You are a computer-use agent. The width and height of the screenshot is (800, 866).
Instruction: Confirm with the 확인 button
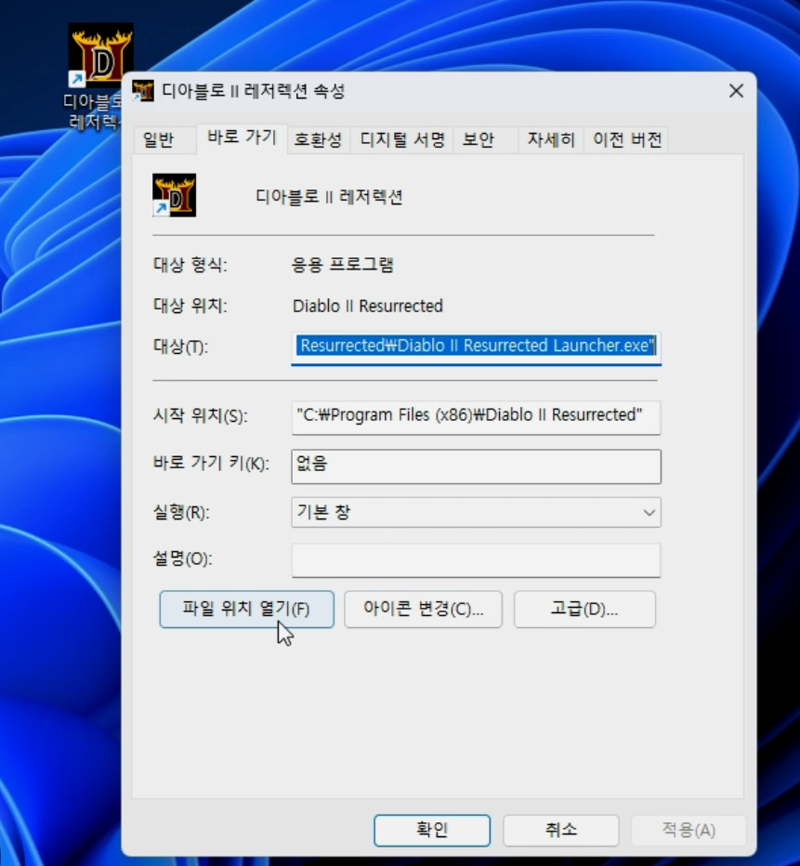tap(432, 830)
